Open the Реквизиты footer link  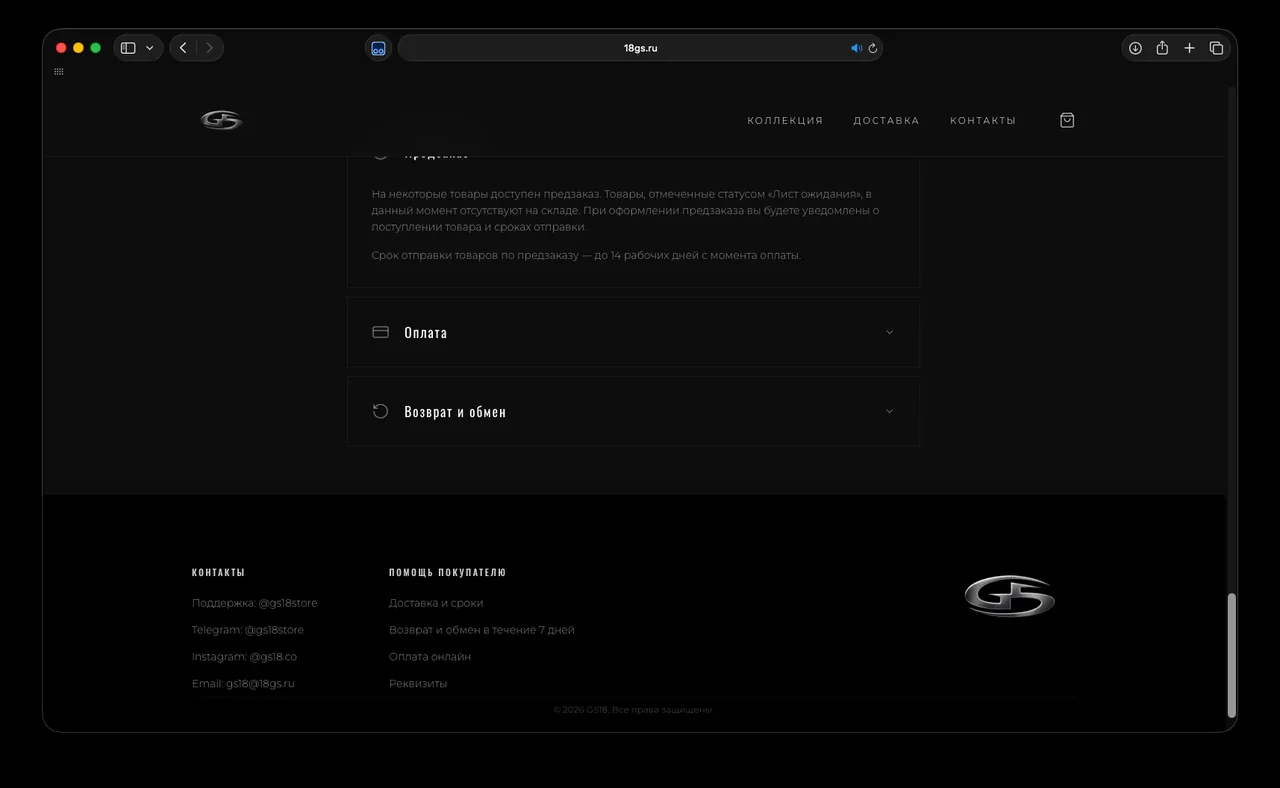pos(418,684)
